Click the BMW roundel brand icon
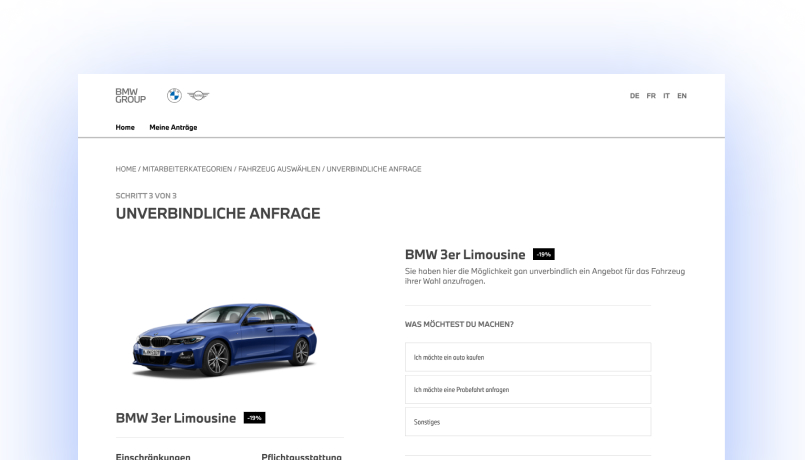 (174, 95)
